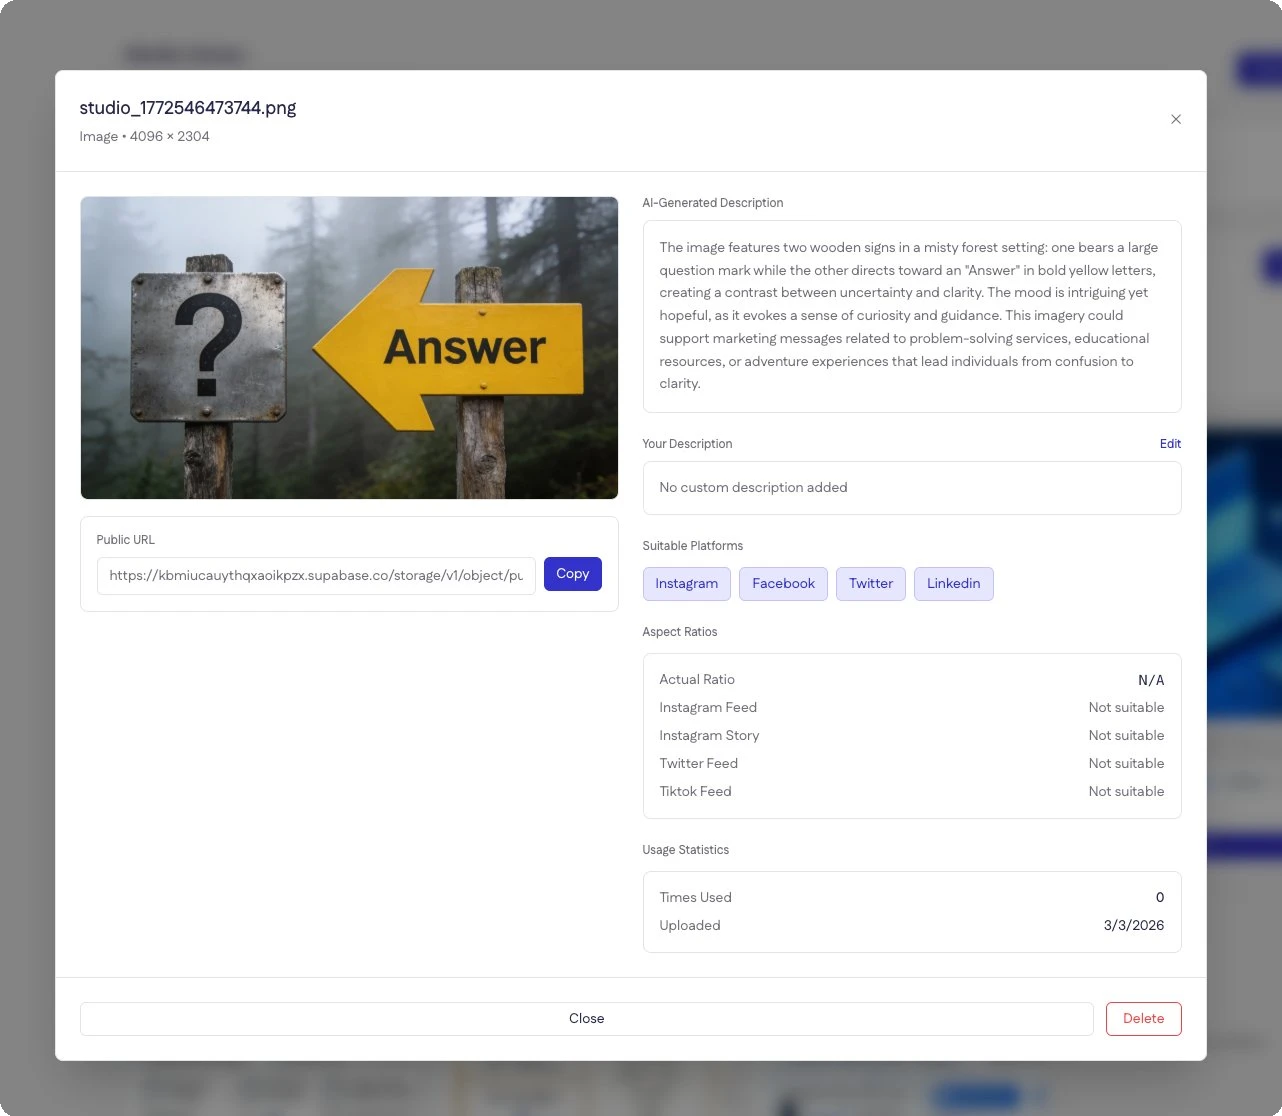Click the Uploaded date 3/3/2026

point(1134,925)
